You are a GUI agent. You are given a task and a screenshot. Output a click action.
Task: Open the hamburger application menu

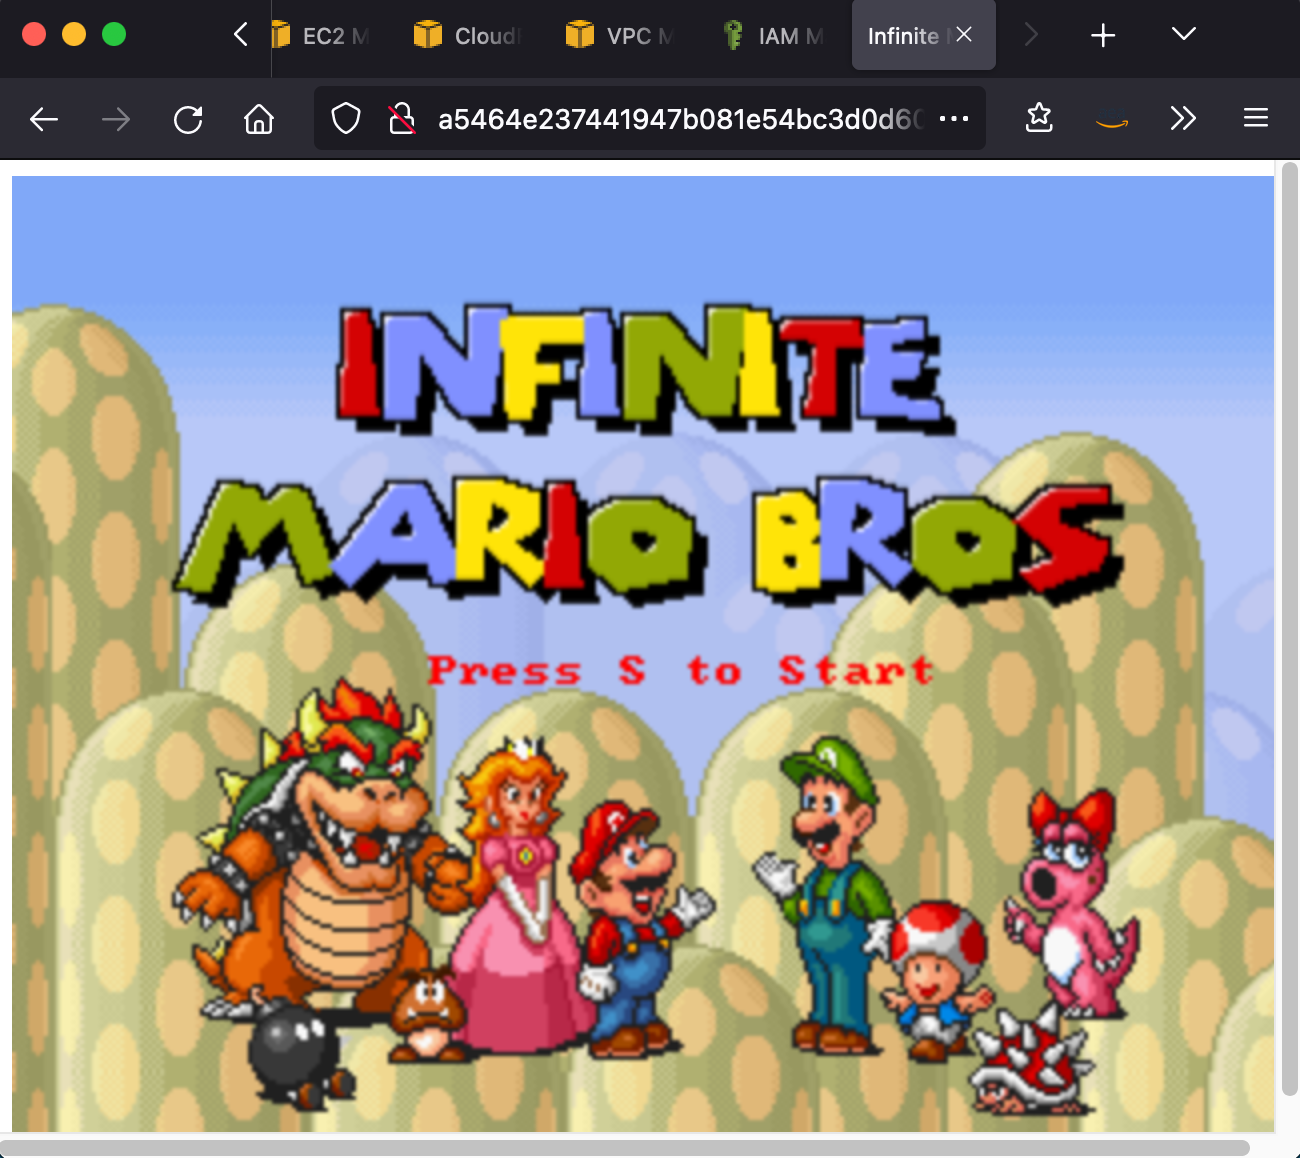[x=1255, y=119]
